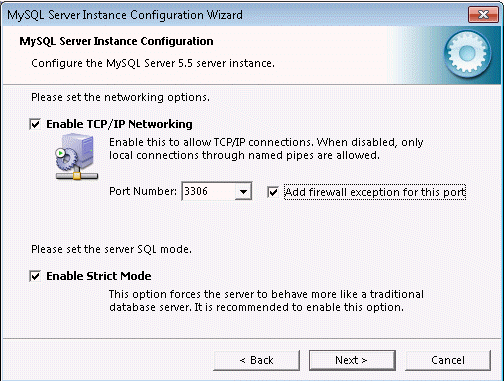Click the strict mode recommendation description
Screen dimensions: 504x381
click(266, 301)
